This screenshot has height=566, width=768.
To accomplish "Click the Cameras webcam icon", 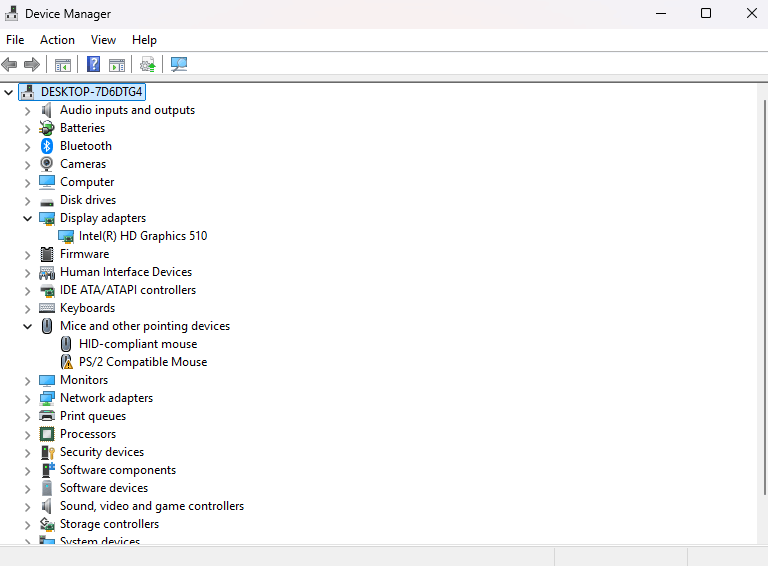I will [x=47, y=164].
